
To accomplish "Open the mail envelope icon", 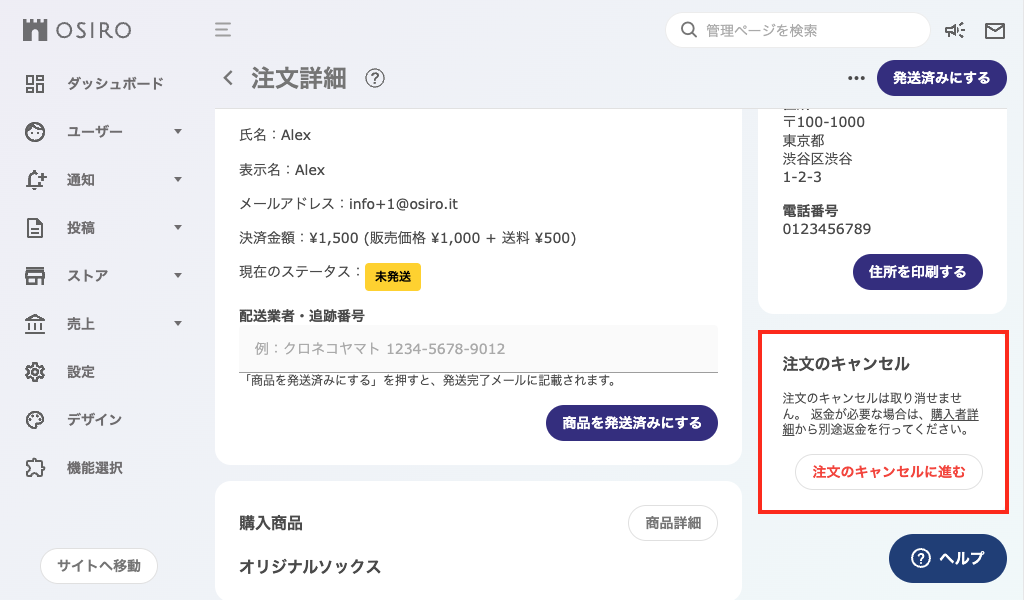I will [995, 30].
